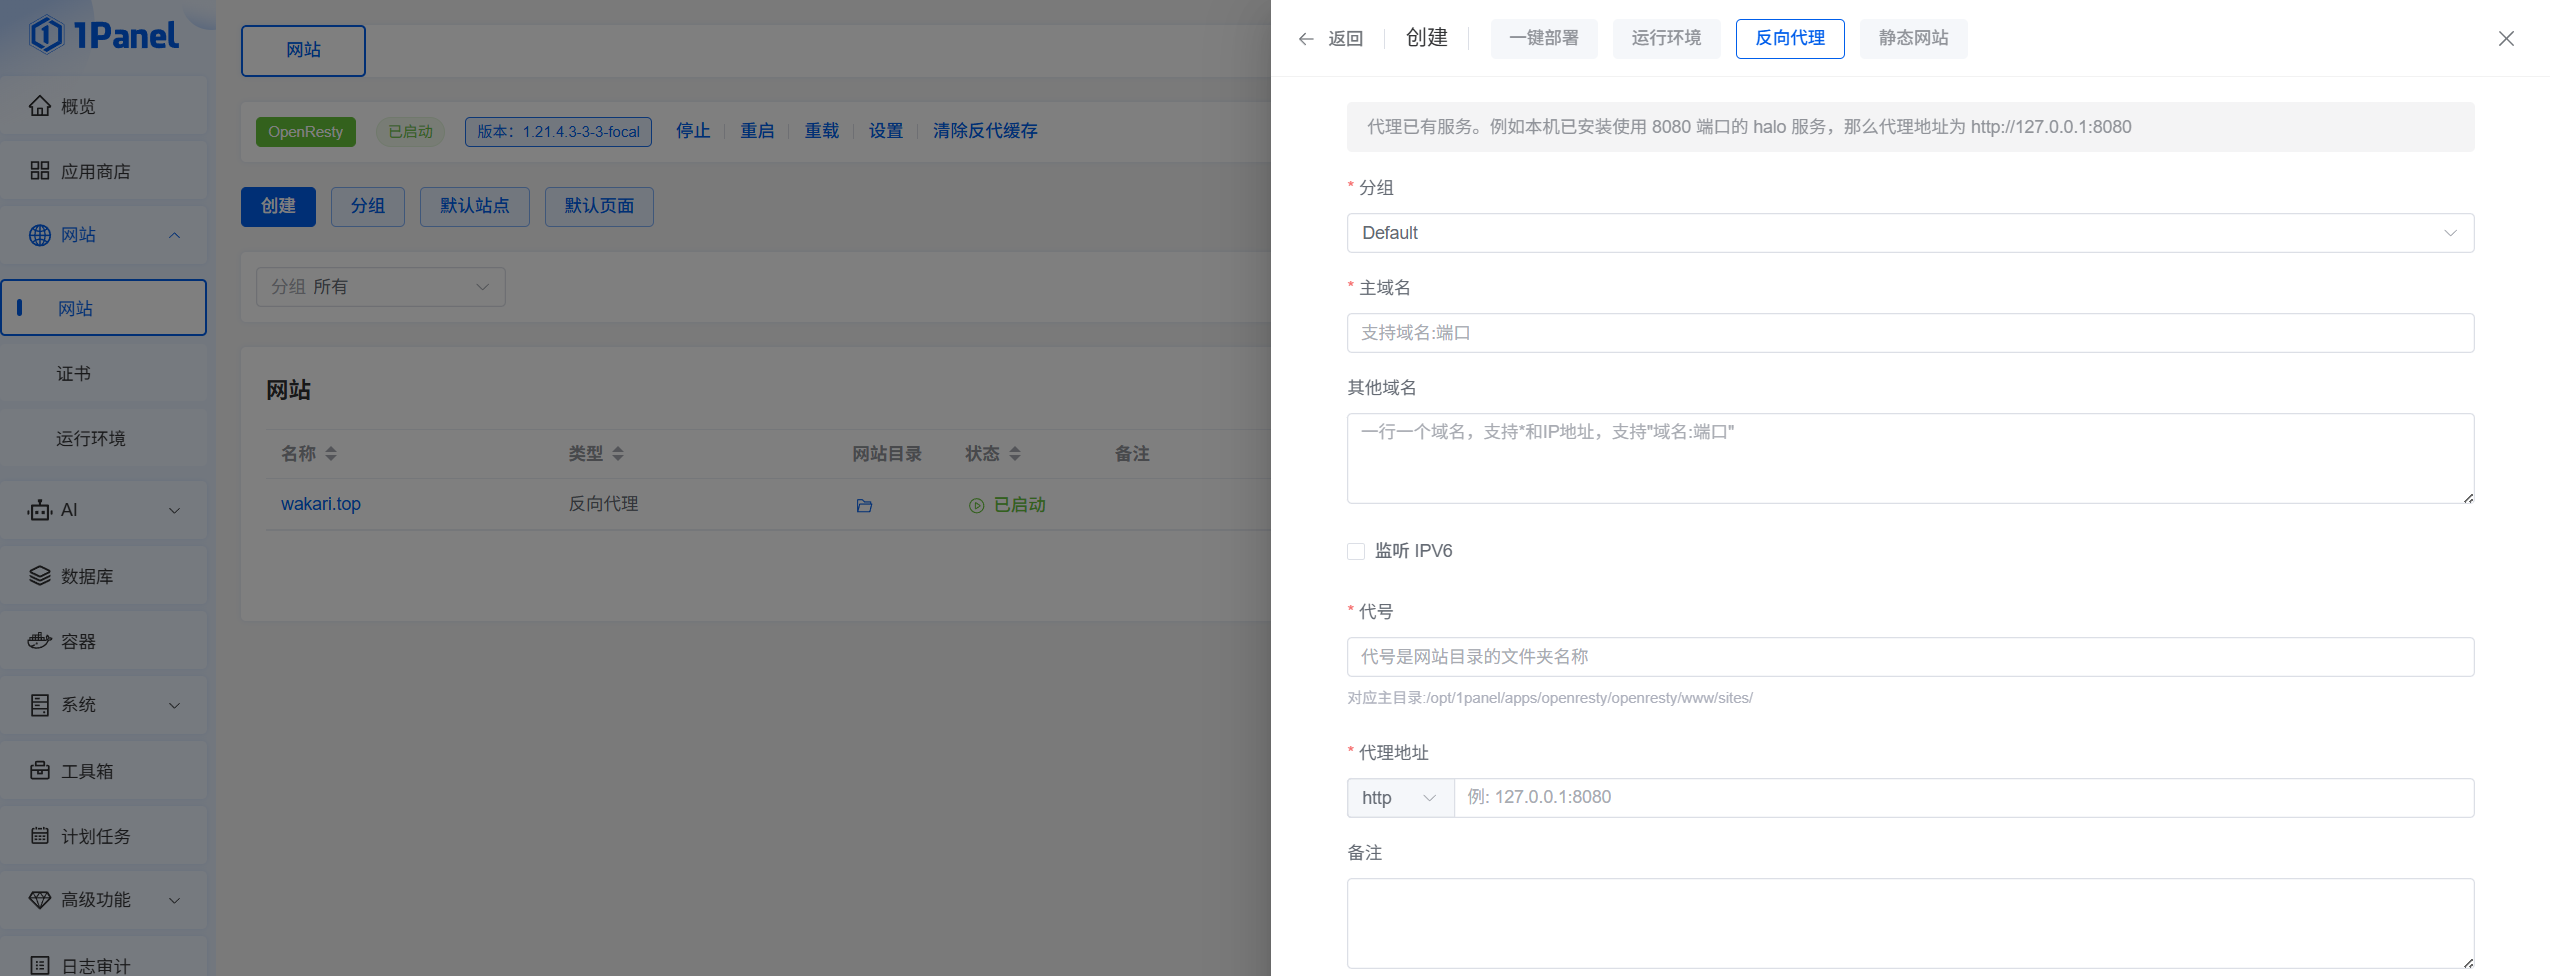Viewport: 2550px width, 976px height.
Task: Open the App Store grid icon
Action: click(40, 171)
